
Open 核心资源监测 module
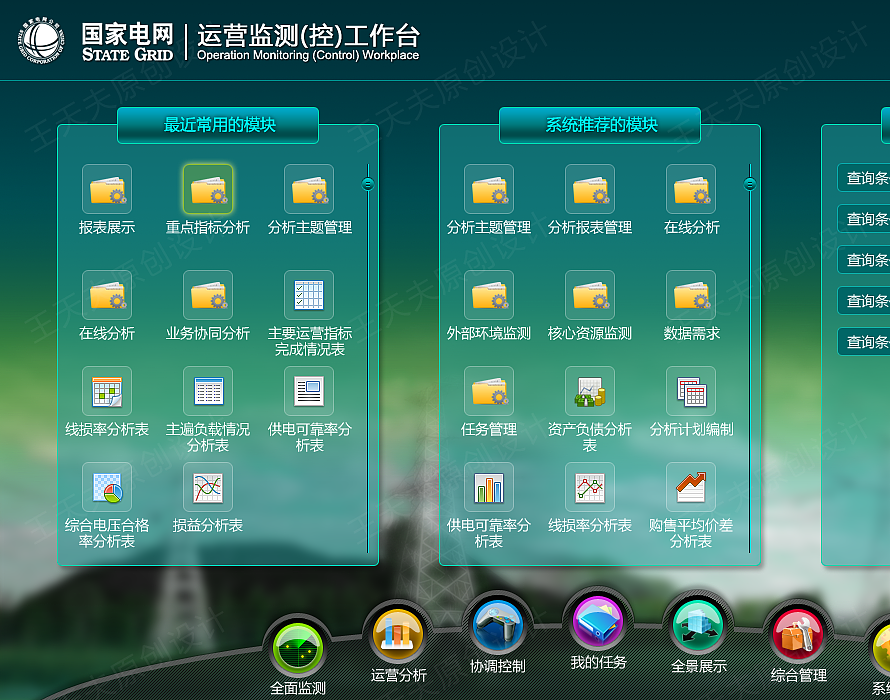(590, 295)
